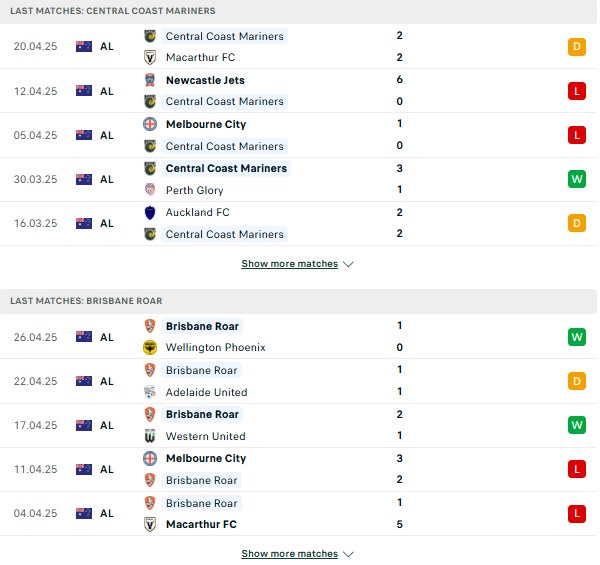The height and width of the screenshot is (565, 600).
Task: Click Central Coast Mariners crest in 30.03.25 match
Action: point(150,168)
